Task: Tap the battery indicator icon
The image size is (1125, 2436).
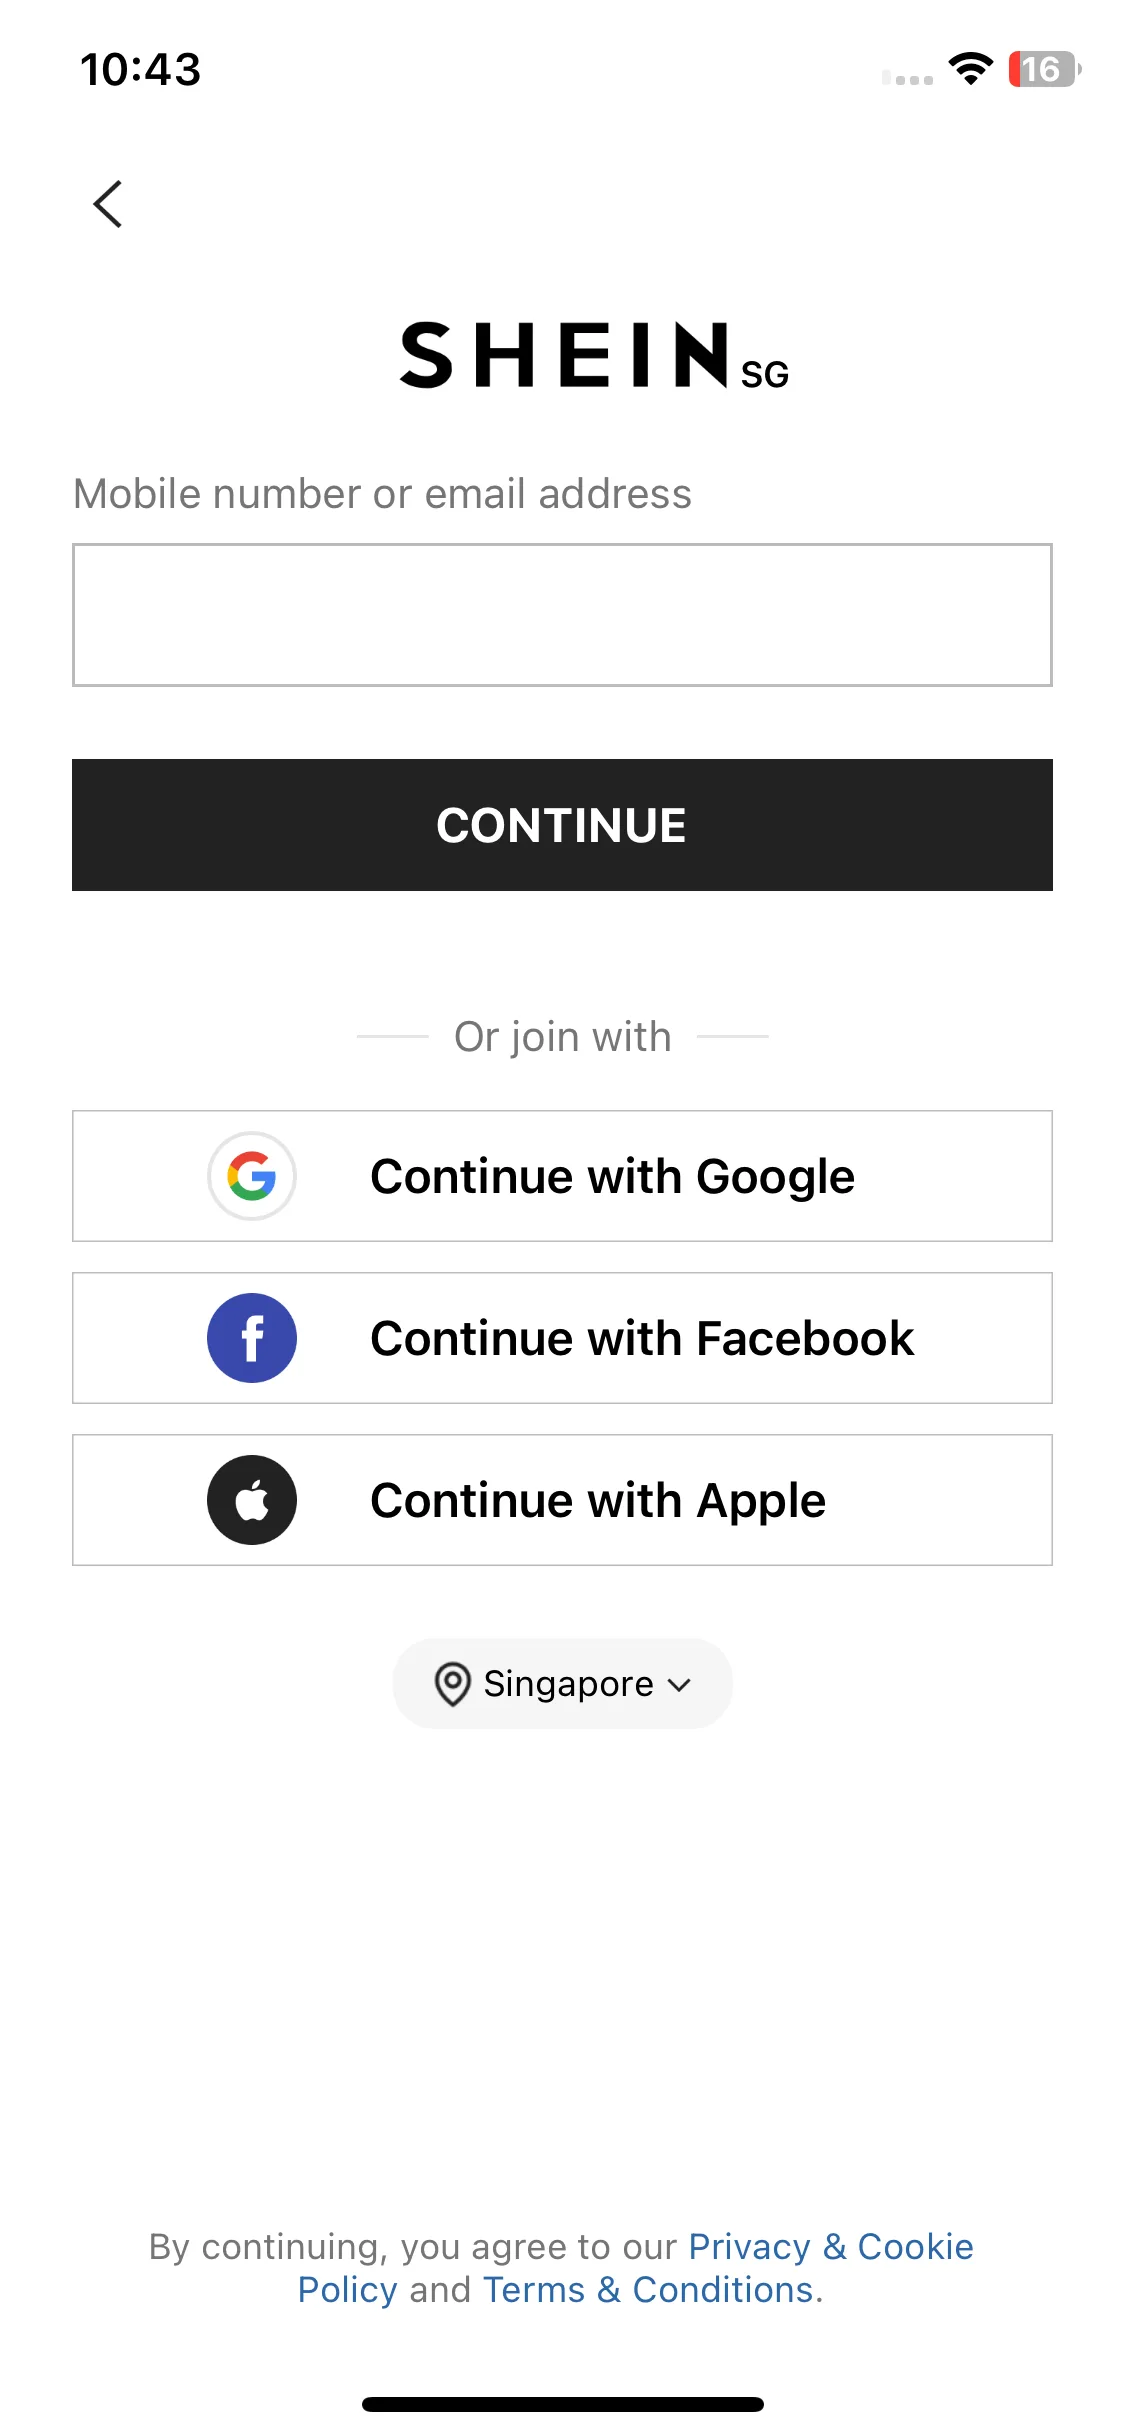Action: [1044, 69]
